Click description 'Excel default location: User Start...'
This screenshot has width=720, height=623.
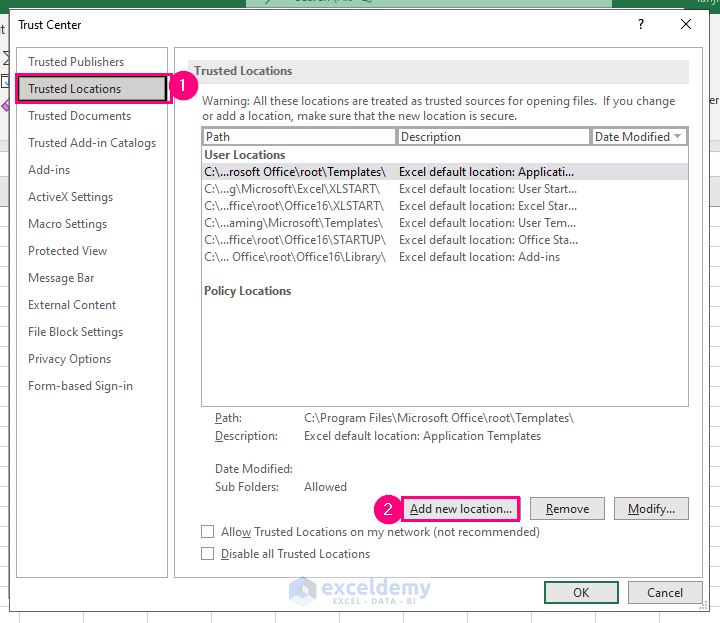tap(488, 189)
